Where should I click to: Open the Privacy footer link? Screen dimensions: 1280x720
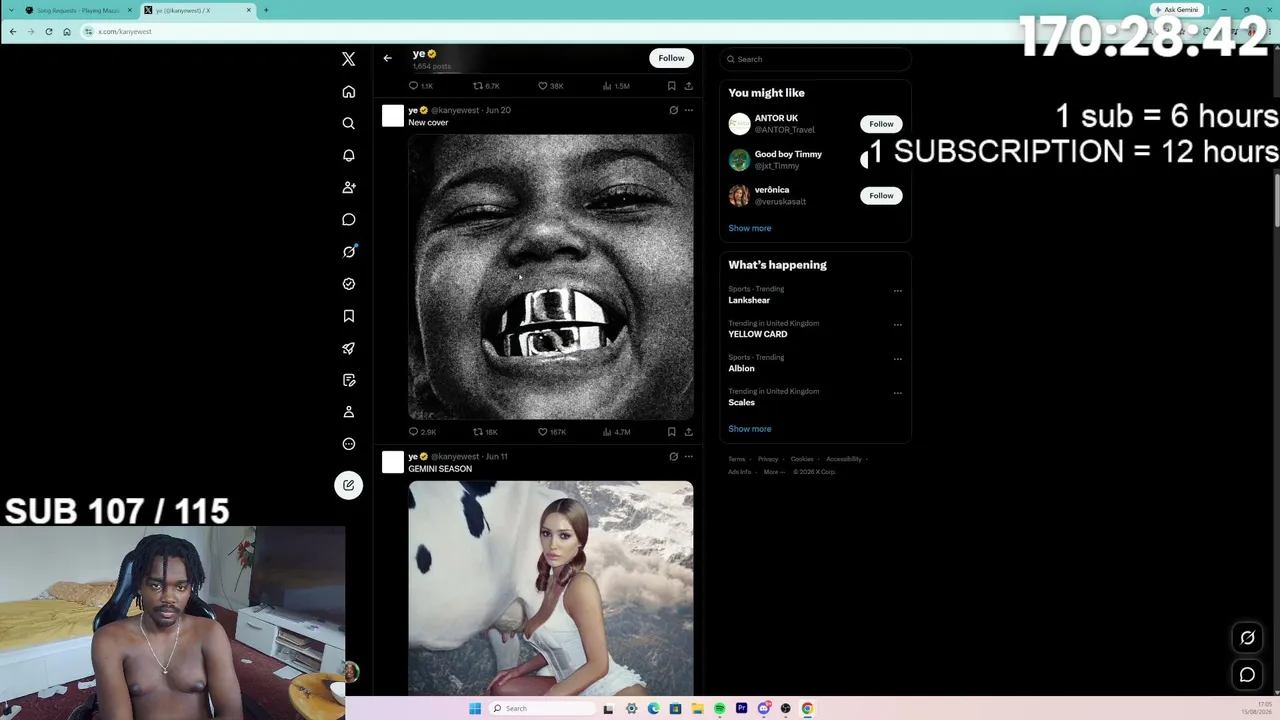[x=768, y=459]
